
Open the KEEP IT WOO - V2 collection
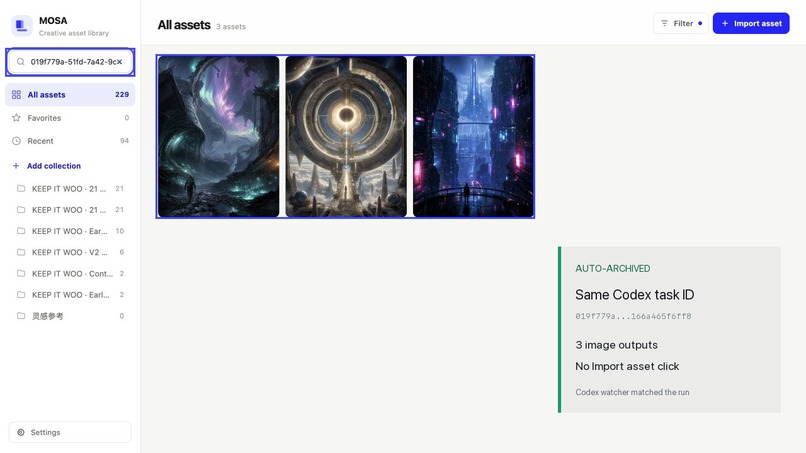70,252
